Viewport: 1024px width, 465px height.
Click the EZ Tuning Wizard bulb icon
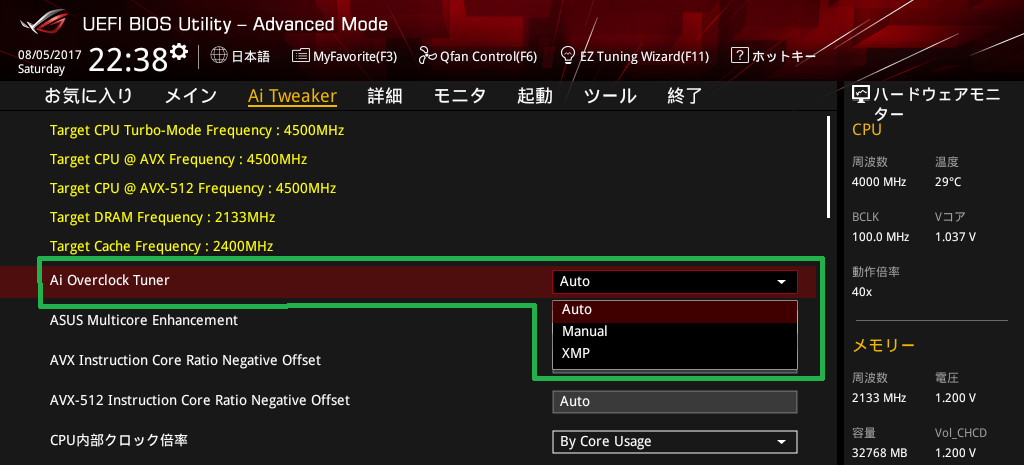click(568, 56)
